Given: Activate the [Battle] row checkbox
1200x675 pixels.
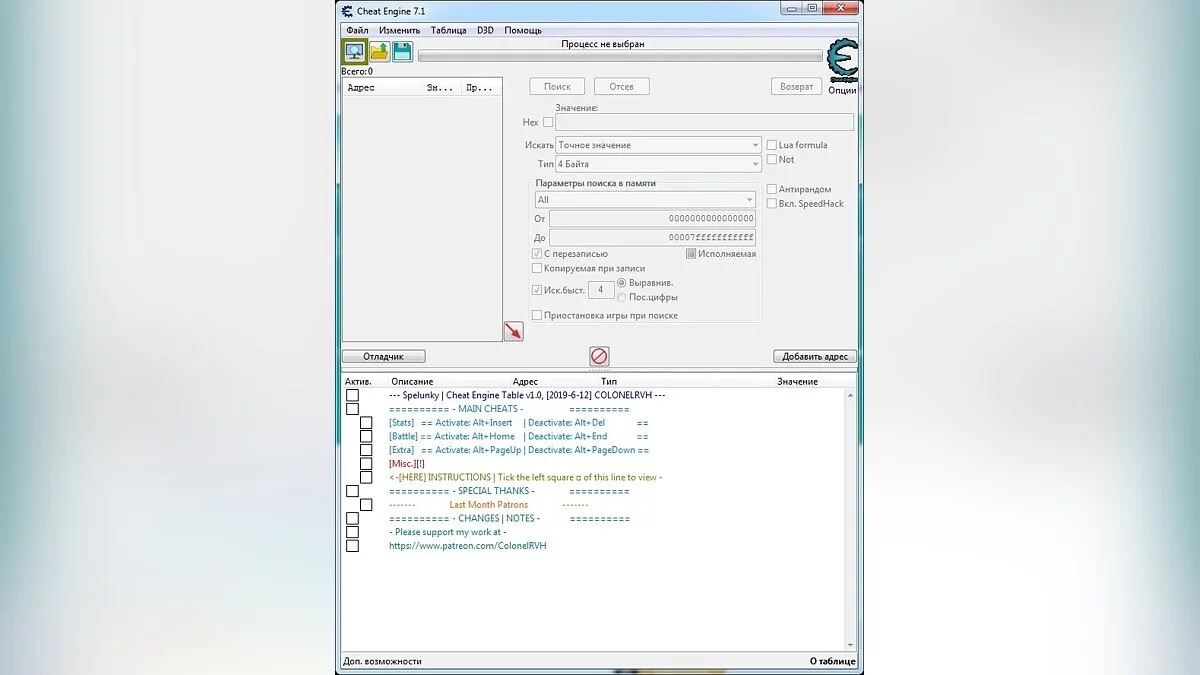Looking at the screenshot, I should tap(366, 437).
